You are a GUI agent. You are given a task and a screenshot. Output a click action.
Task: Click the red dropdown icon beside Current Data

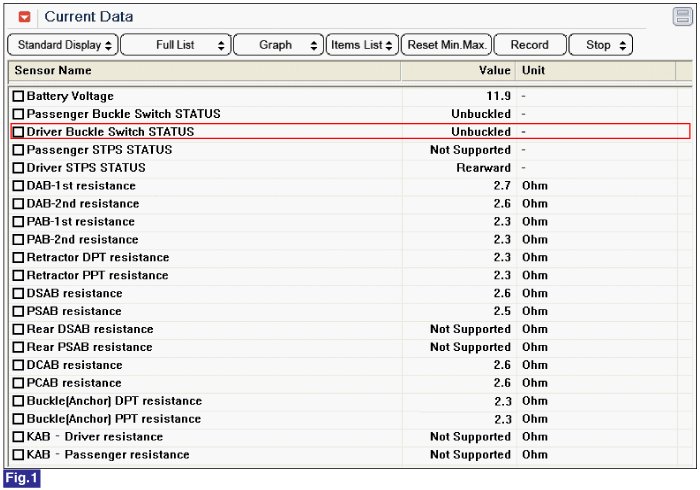point(25,17)
